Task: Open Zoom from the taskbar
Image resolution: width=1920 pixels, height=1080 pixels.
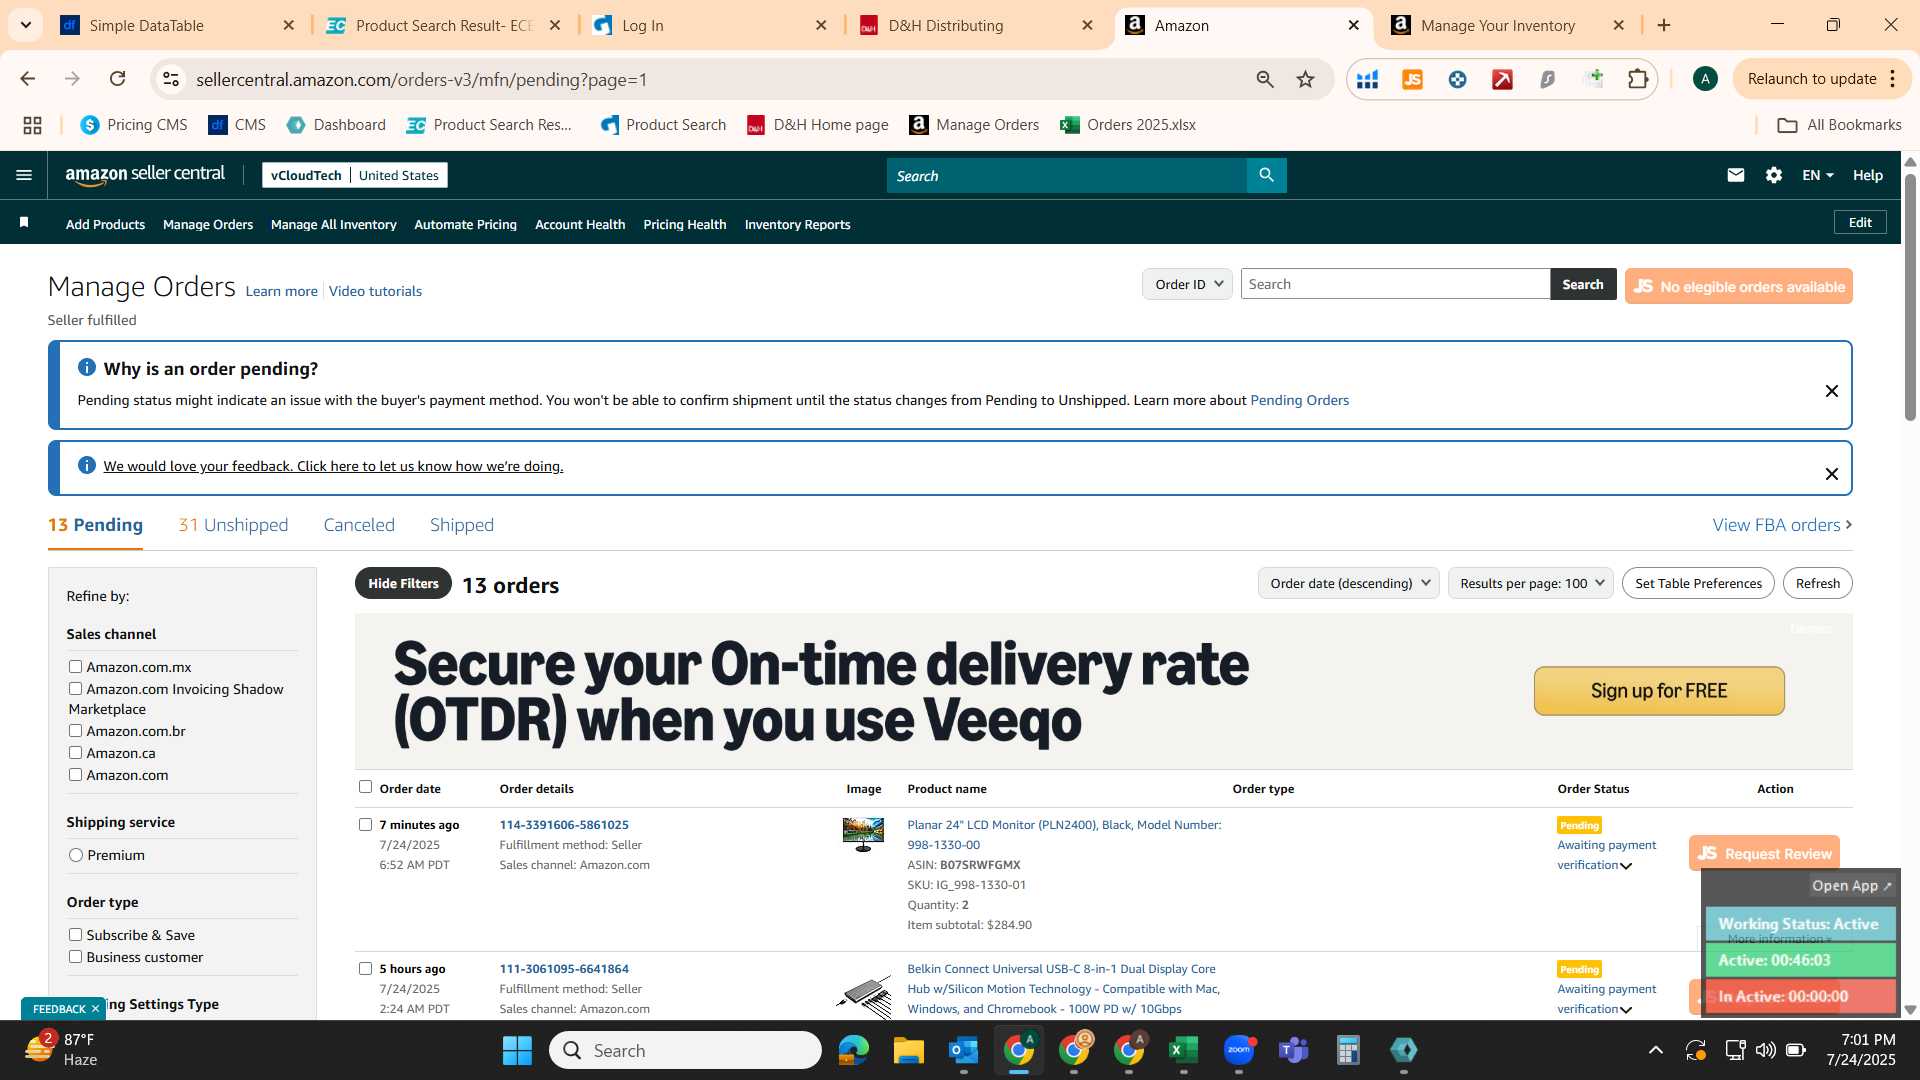Action: click(x=1239, y=1050)
